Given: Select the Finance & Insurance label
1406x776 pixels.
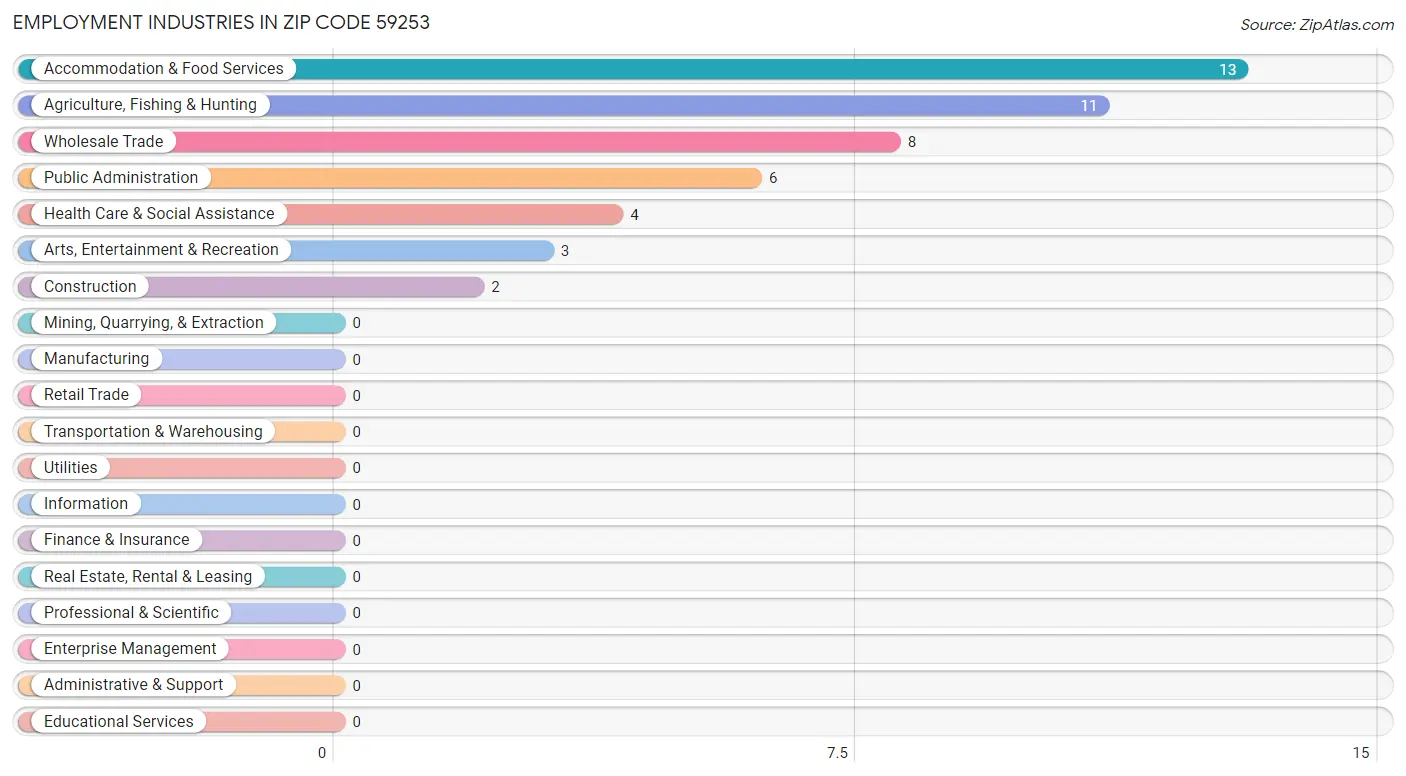Looking at the screenshot, I should 116,540.
